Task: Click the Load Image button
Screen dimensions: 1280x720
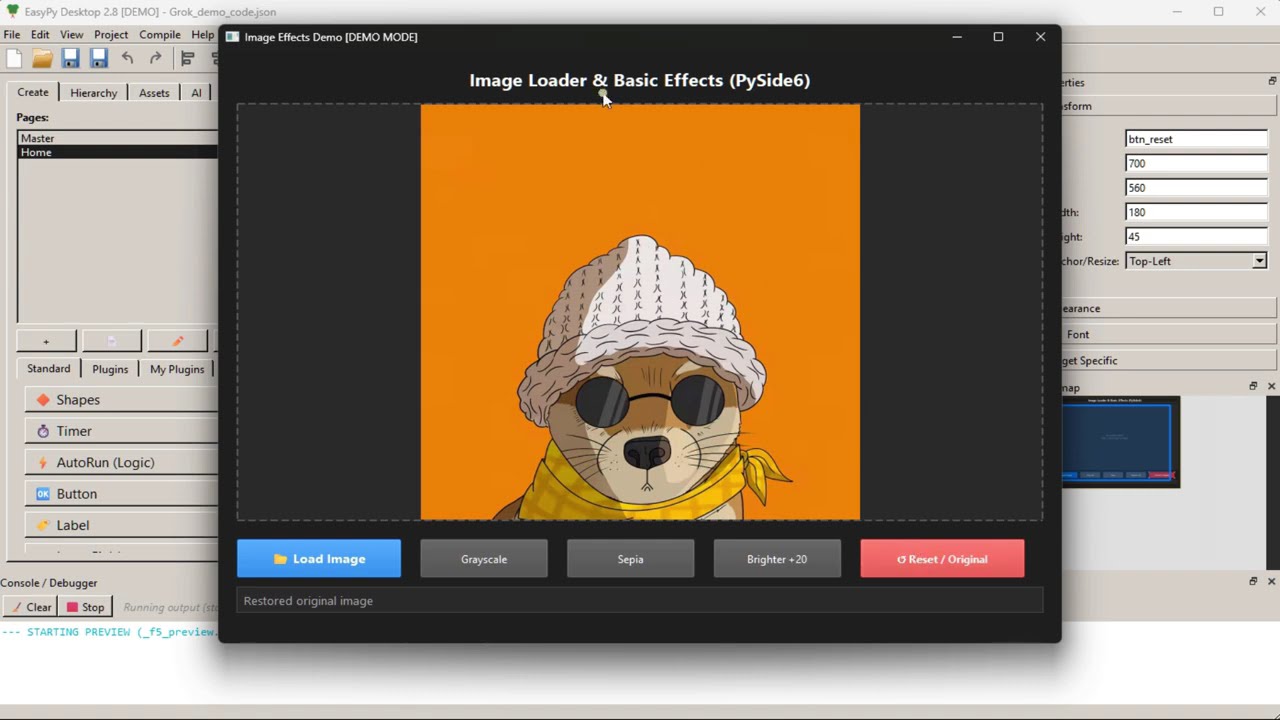Action: tap(319, 559)
